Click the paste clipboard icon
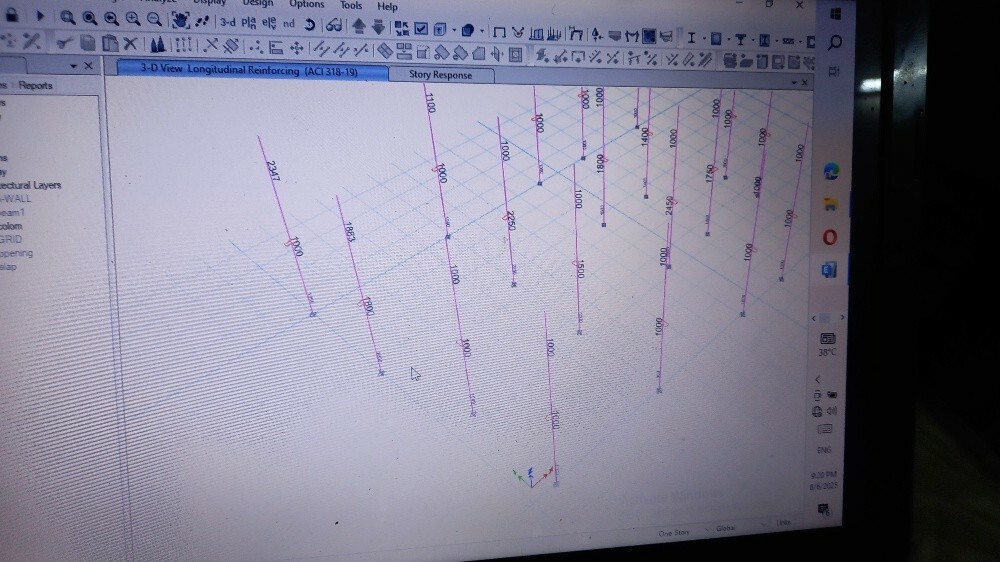 point(110,43)
